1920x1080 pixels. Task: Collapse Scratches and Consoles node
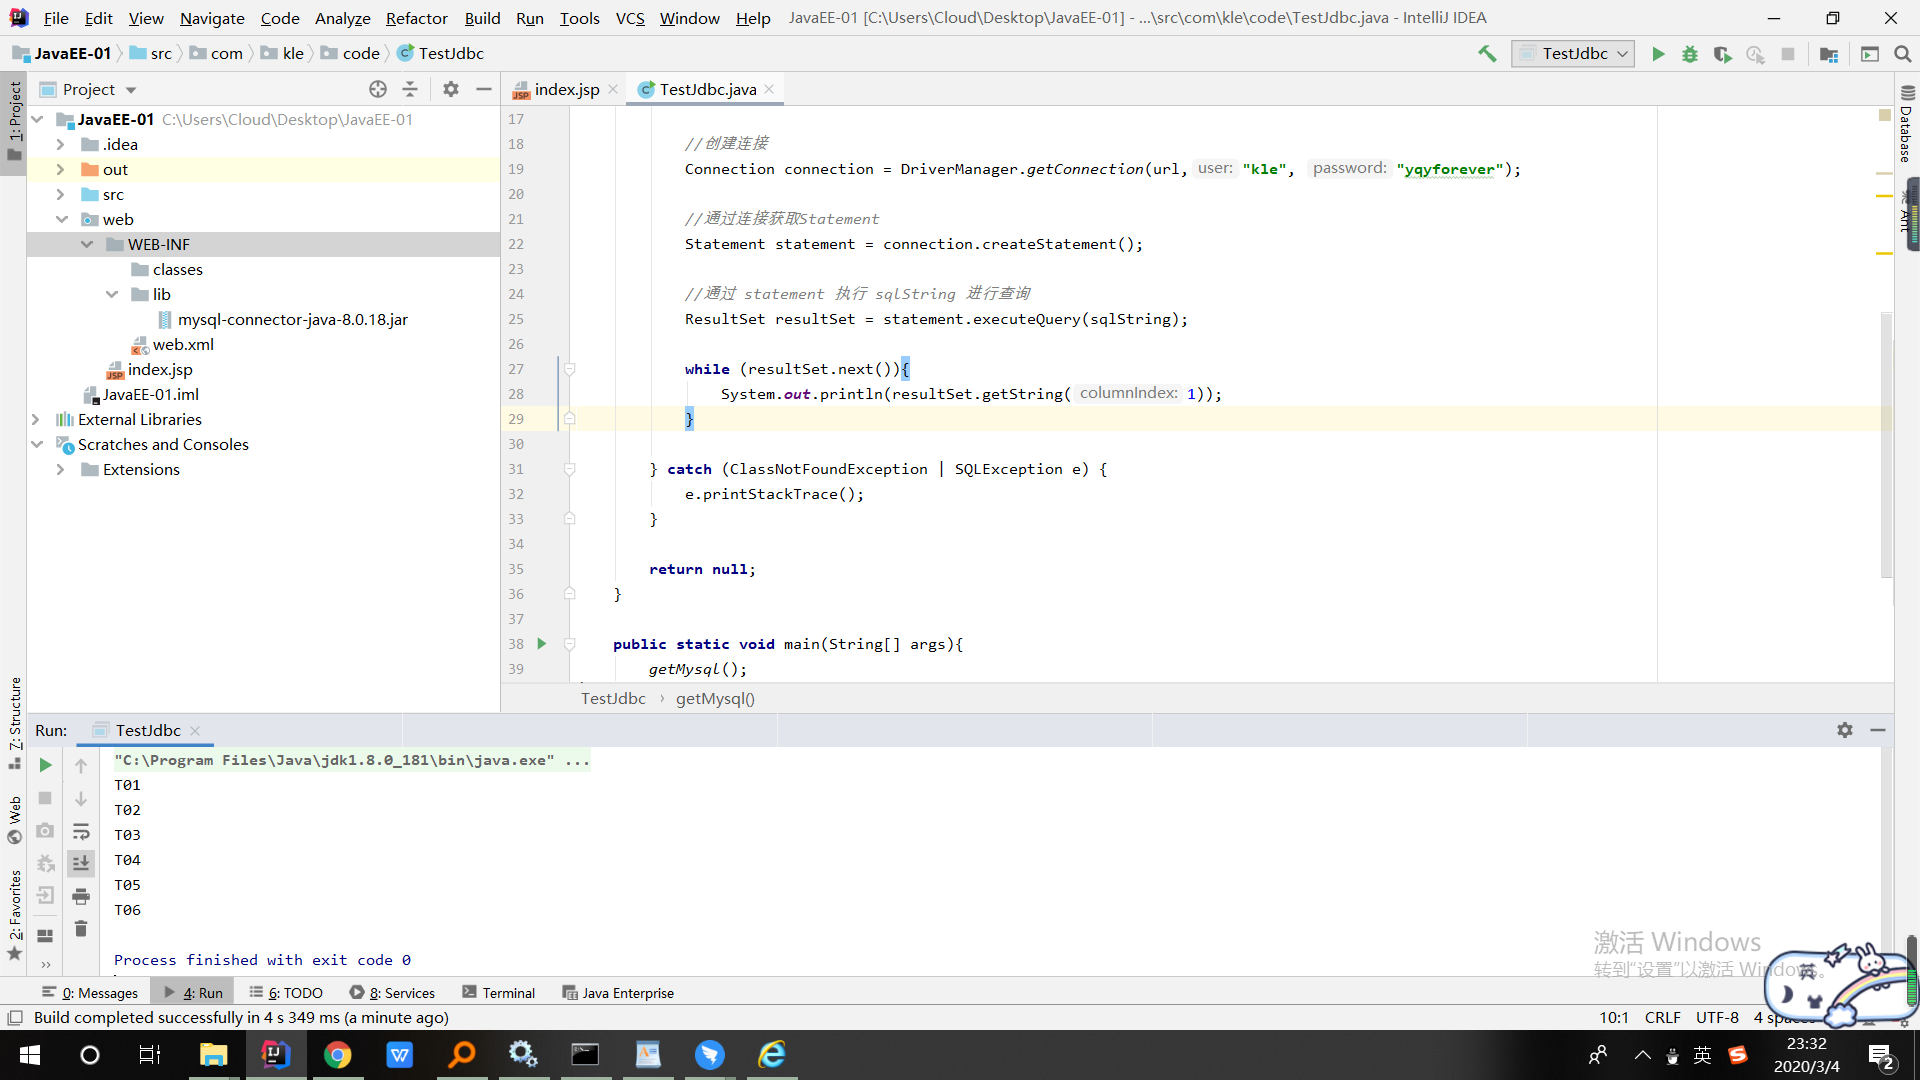click(x=37, y=444)
